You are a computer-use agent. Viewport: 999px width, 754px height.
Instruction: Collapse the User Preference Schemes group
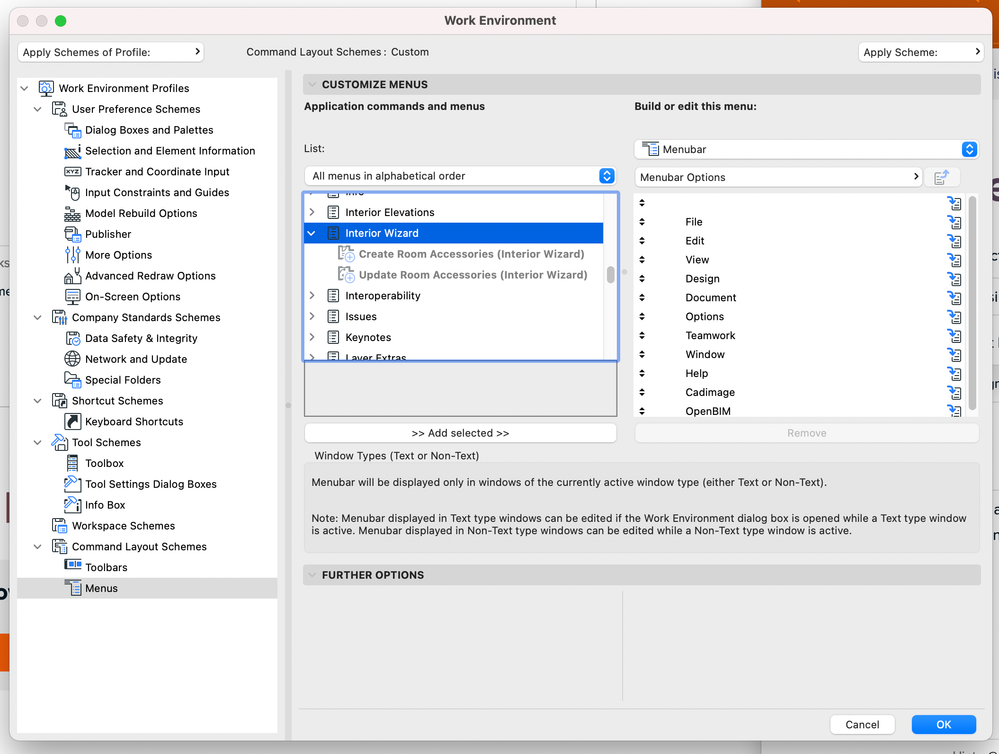pyautogui.click(x=38, y=109)
